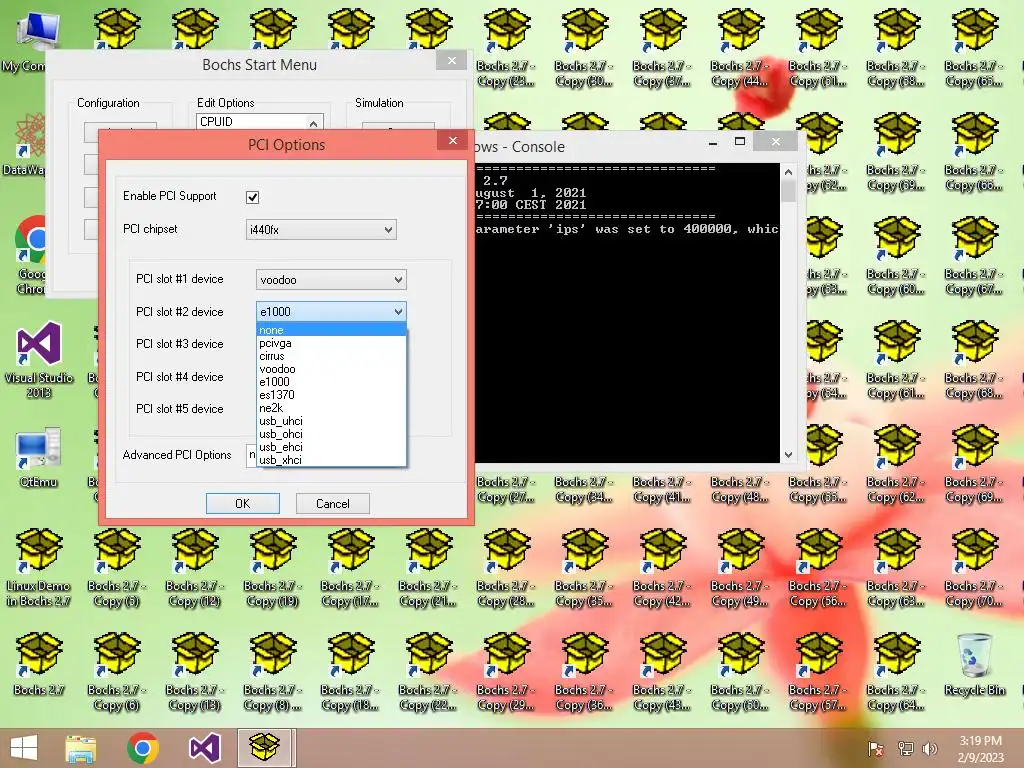Open File Explorer from the taskbar

(x=80, y=748)
